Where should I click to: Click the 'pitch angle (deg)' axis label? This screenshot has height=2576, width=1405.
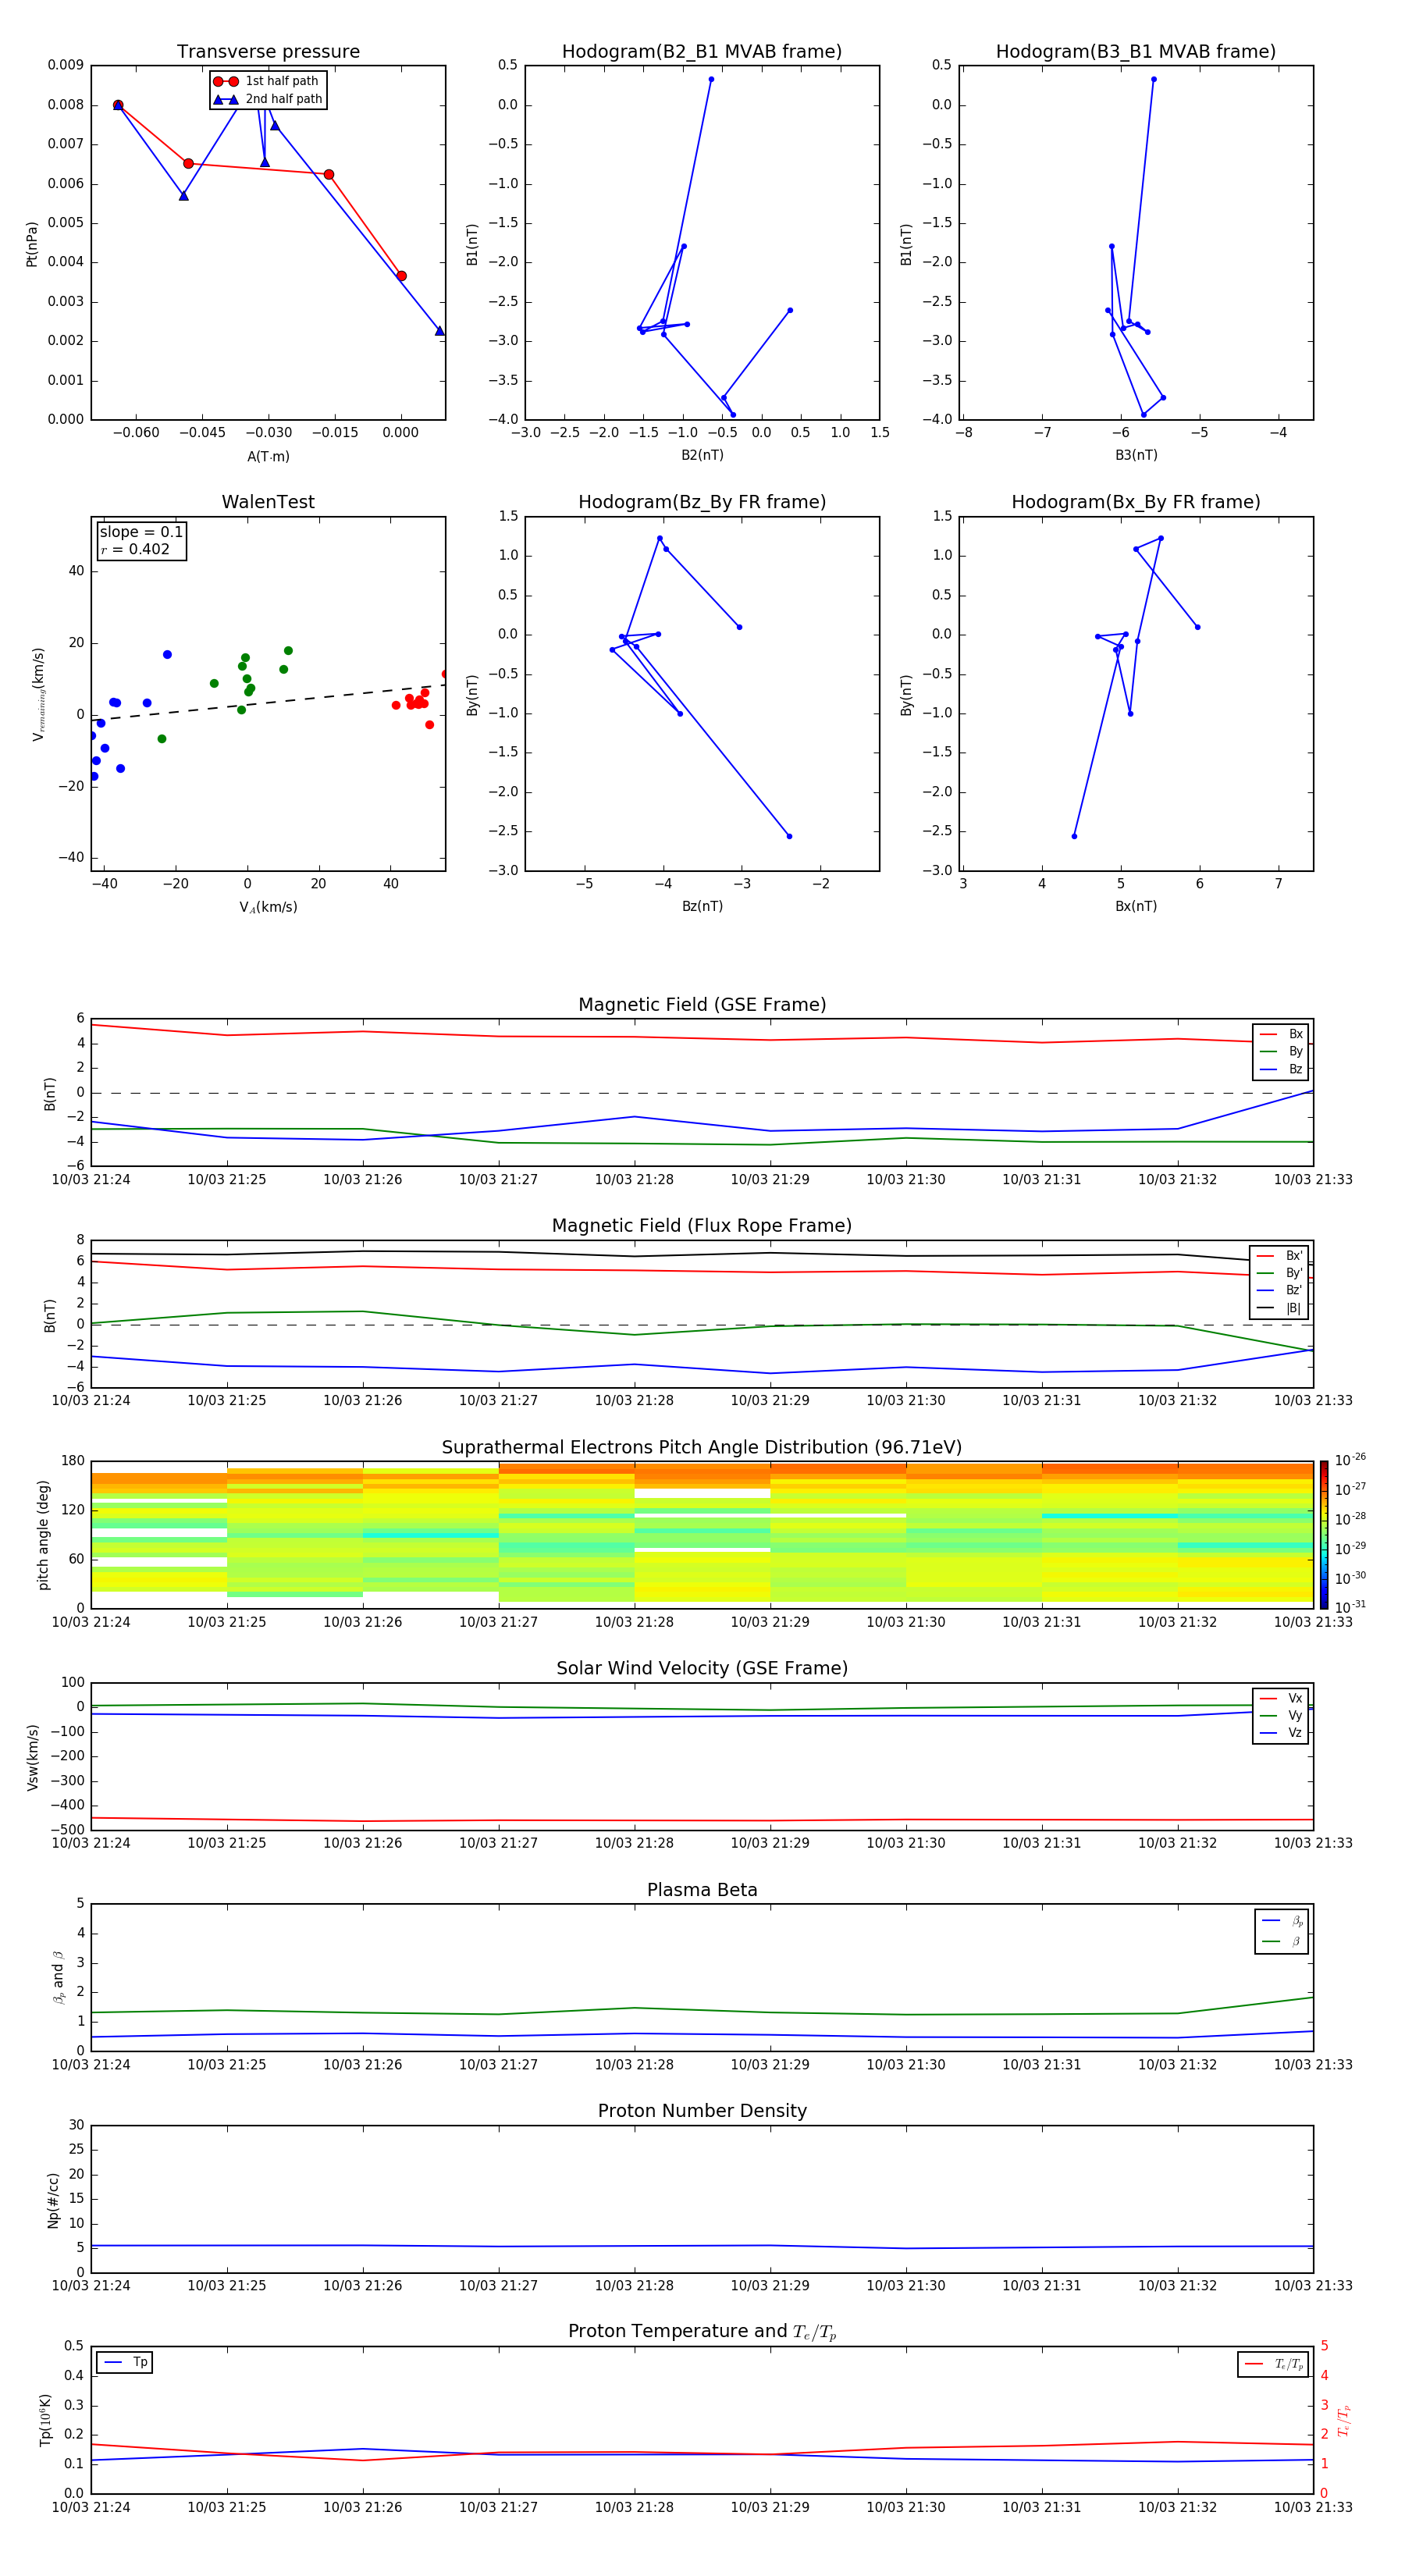pos(43,1534)
